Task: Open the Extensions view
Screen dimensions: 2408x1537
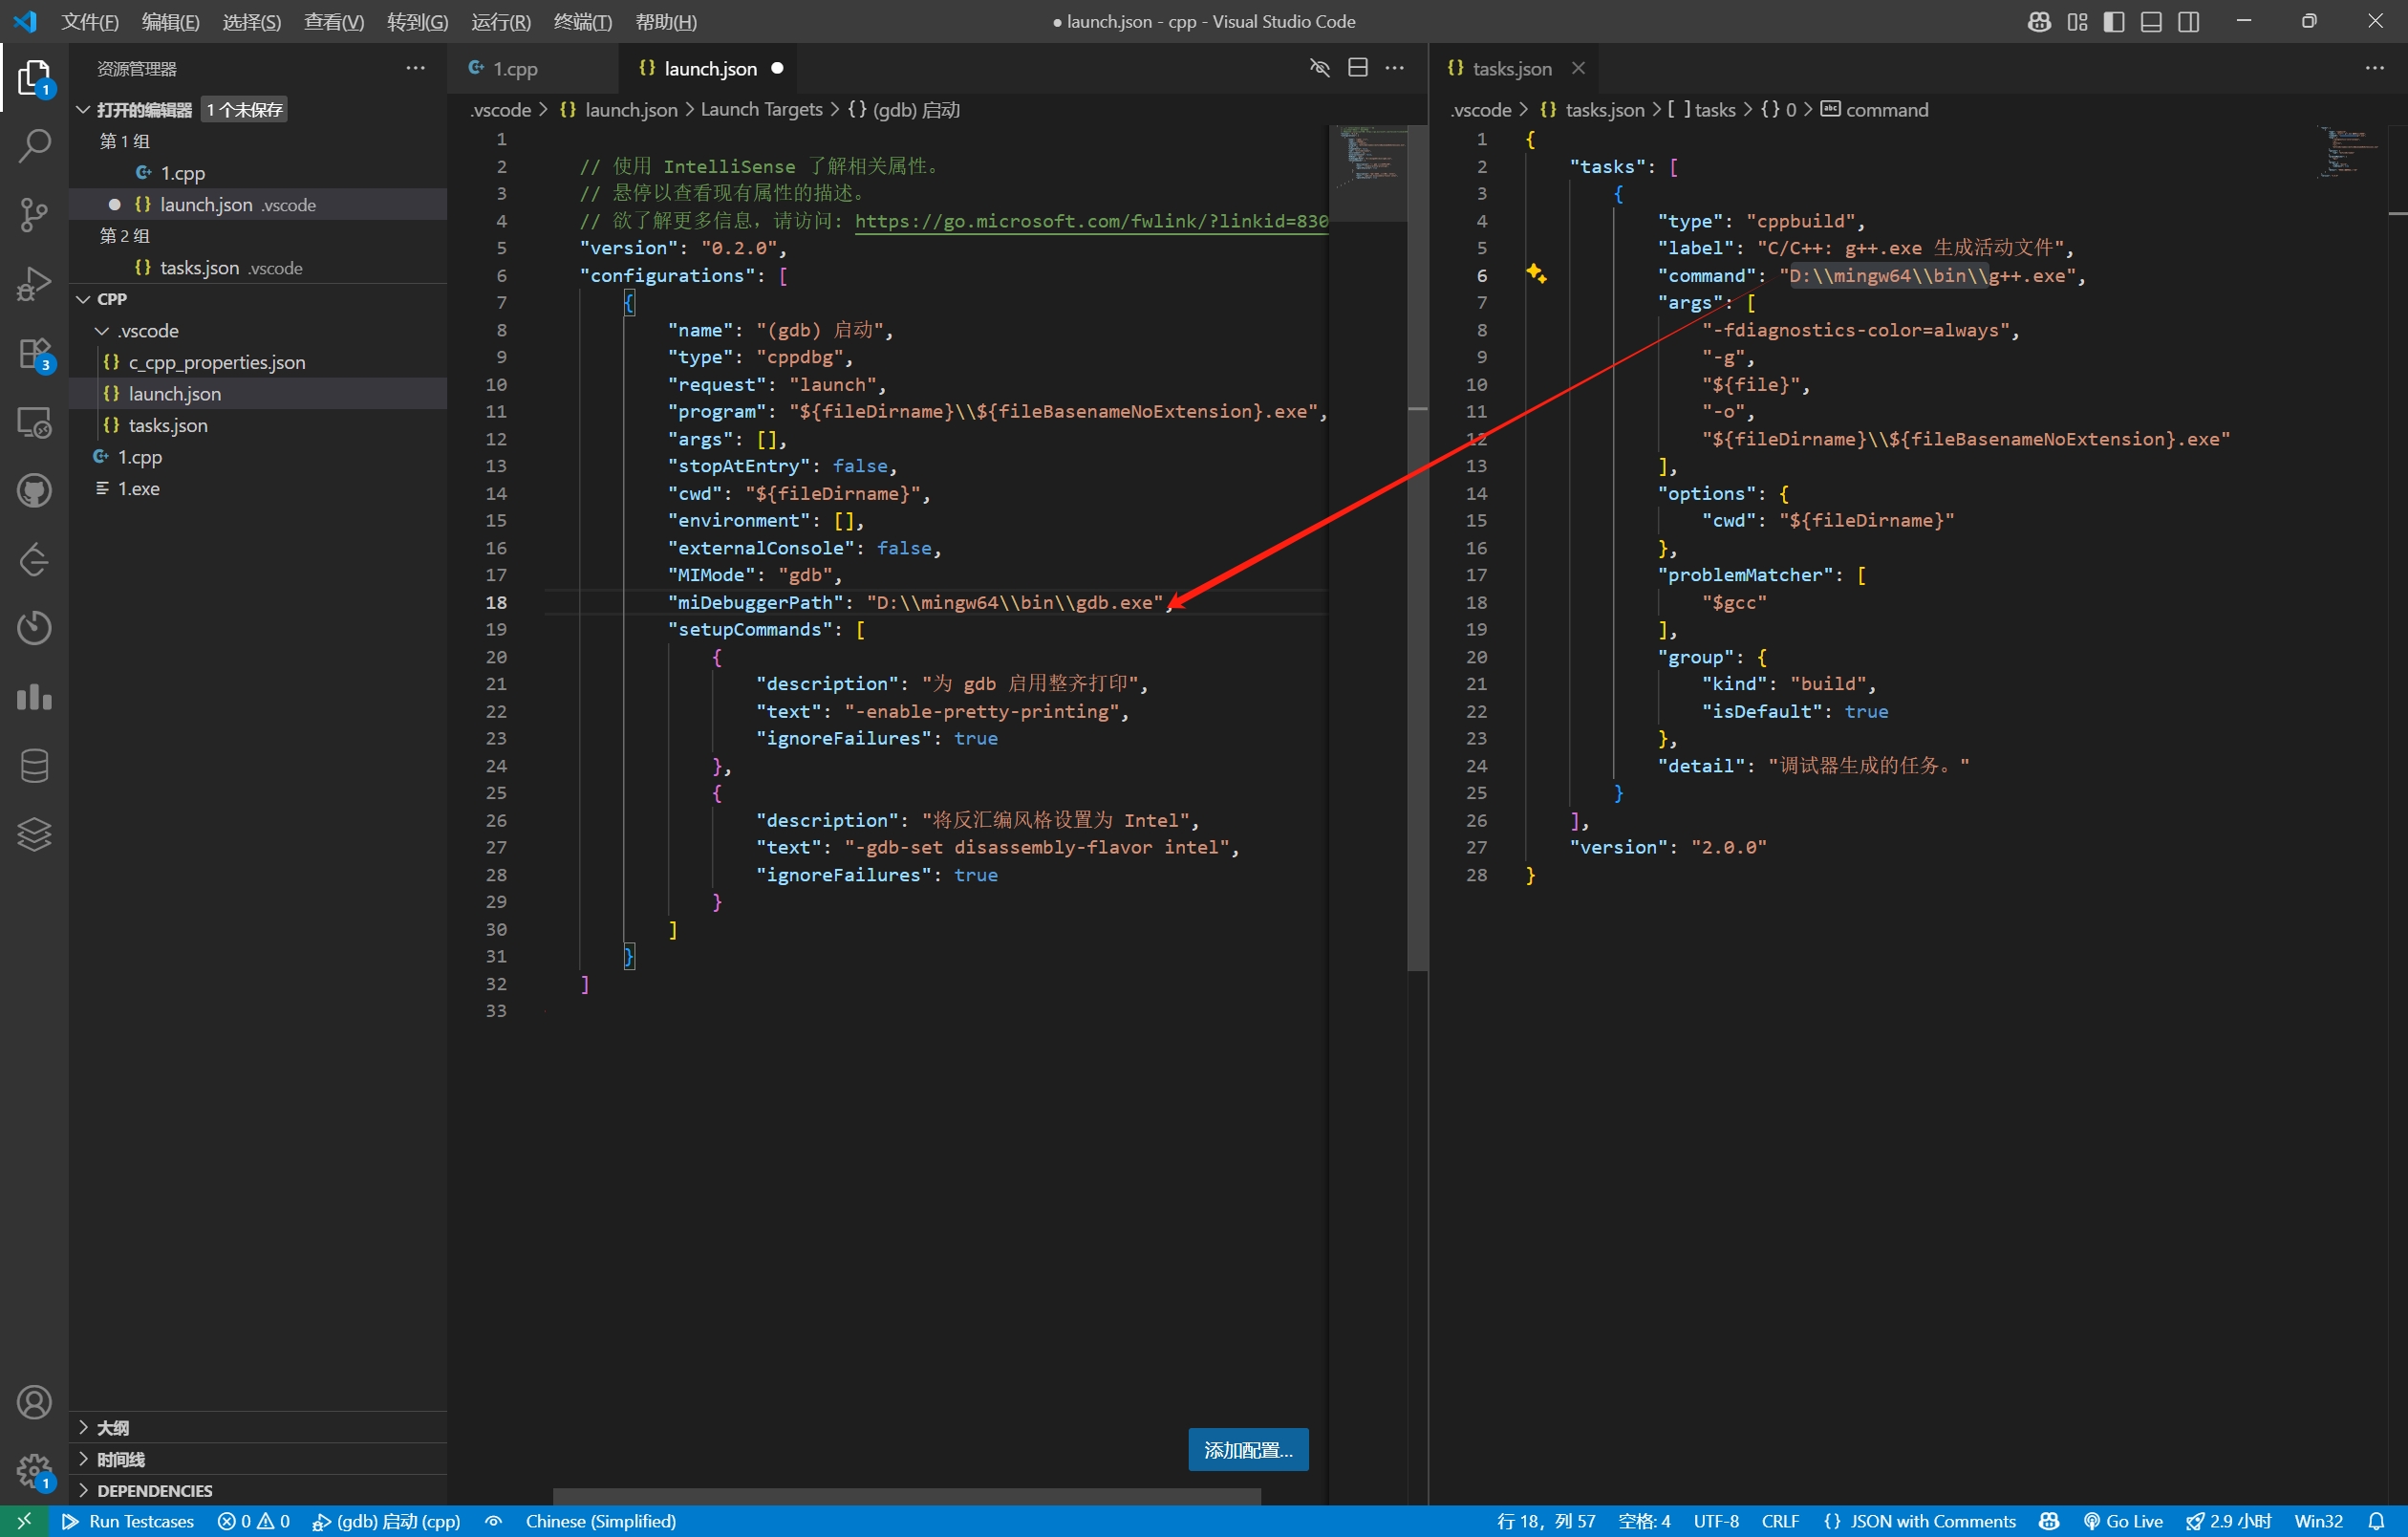Action: pos(34,353)
